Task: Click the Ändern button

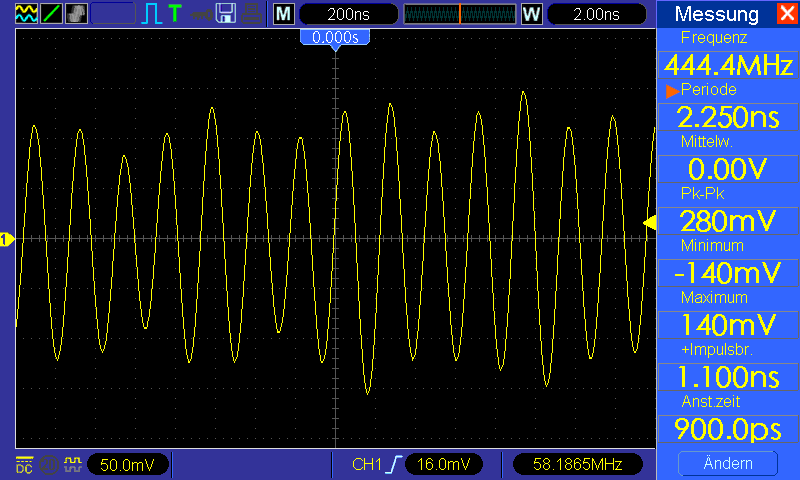Action: (x=728, y=464)
